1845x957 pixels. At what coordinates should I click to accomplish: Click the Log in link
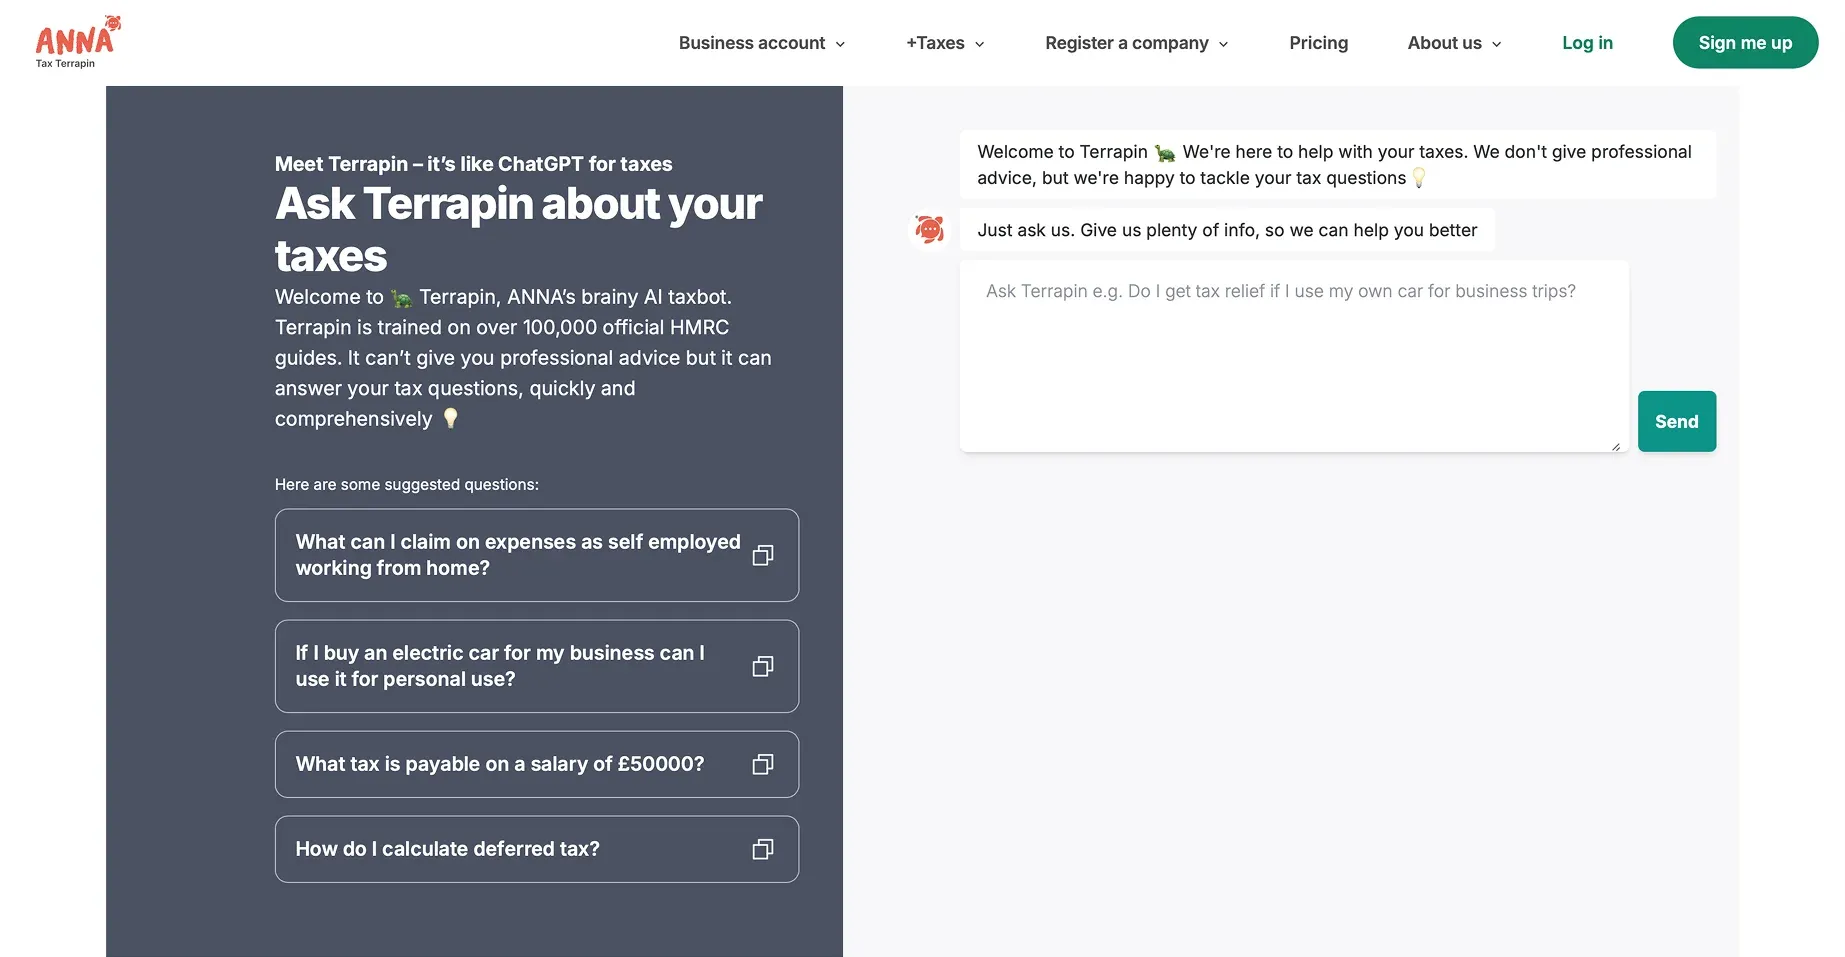click(1587, 43)
